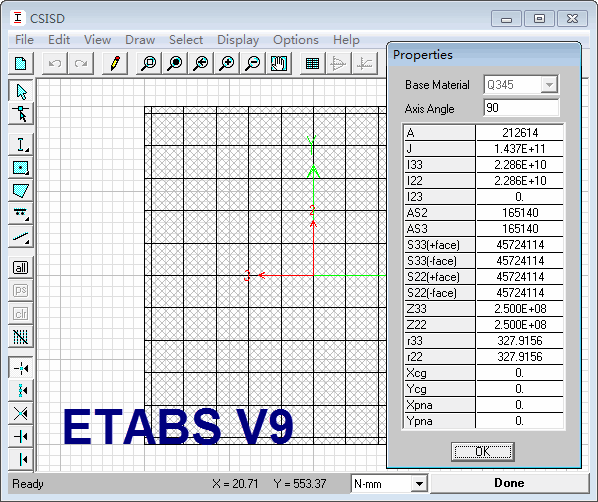Screen dimensions: 598x502
Task: Click the Ready status text
Action: [27, 484]
